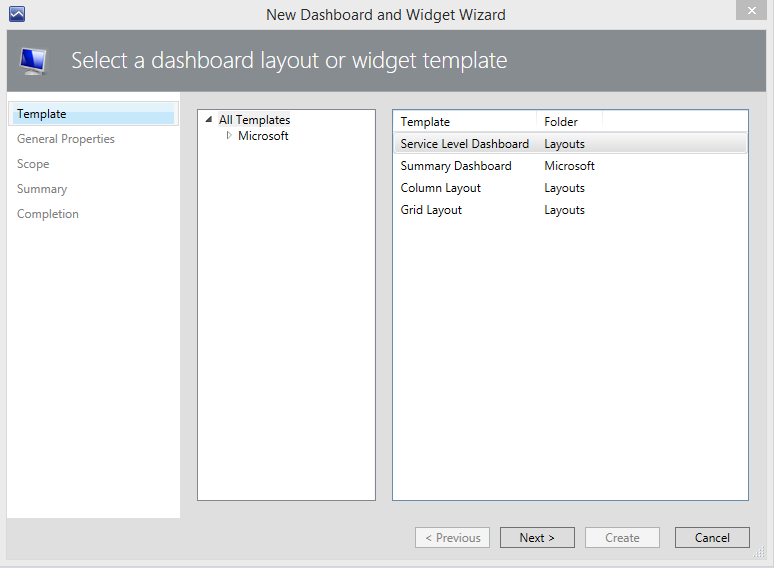Click the Next button
This screenshot has width=774, height=568.
pos(537,537)
